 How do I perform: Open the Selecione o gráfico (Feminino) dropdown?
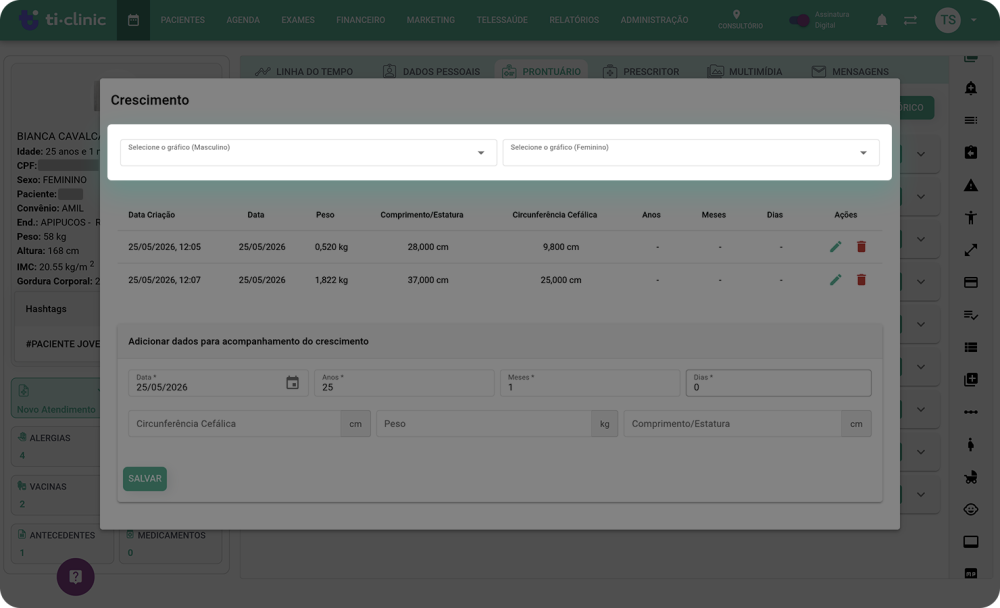(691, 152)
